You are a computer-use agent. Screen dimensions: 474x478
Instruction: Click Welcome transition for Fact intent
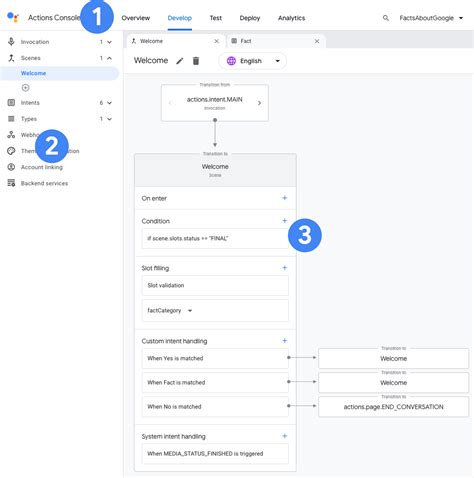click(393, 383)
